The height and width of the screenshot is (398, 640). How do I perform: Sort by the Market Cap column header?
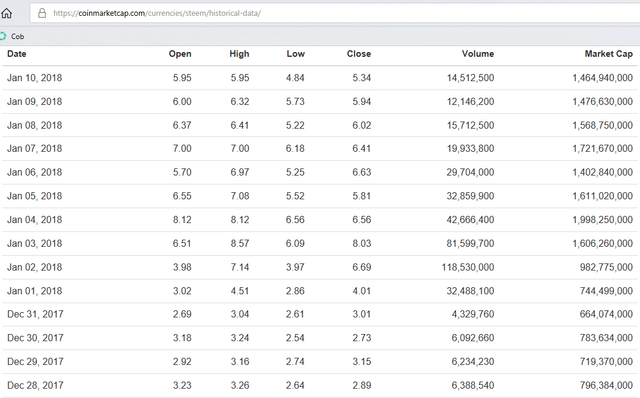[609, 54]
